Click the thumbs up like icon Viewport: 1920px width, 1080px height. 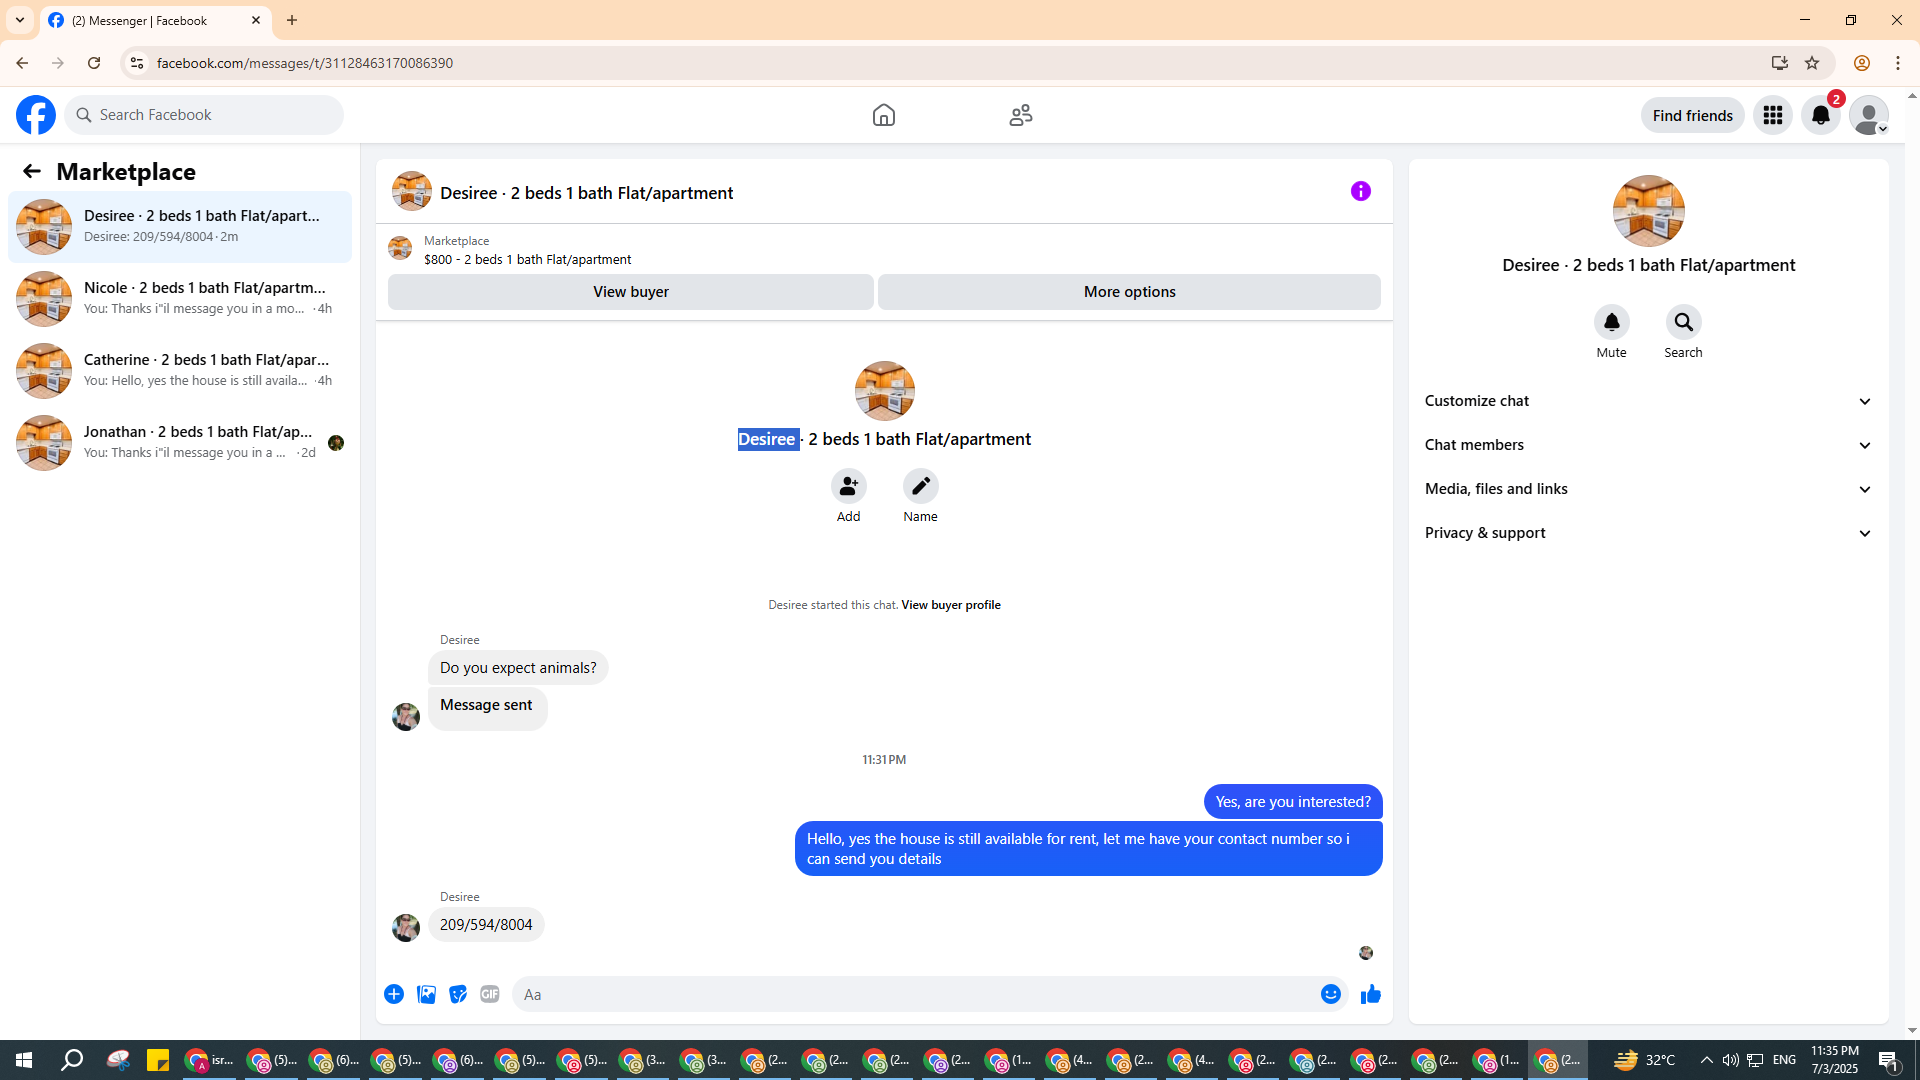point(1370,994)
